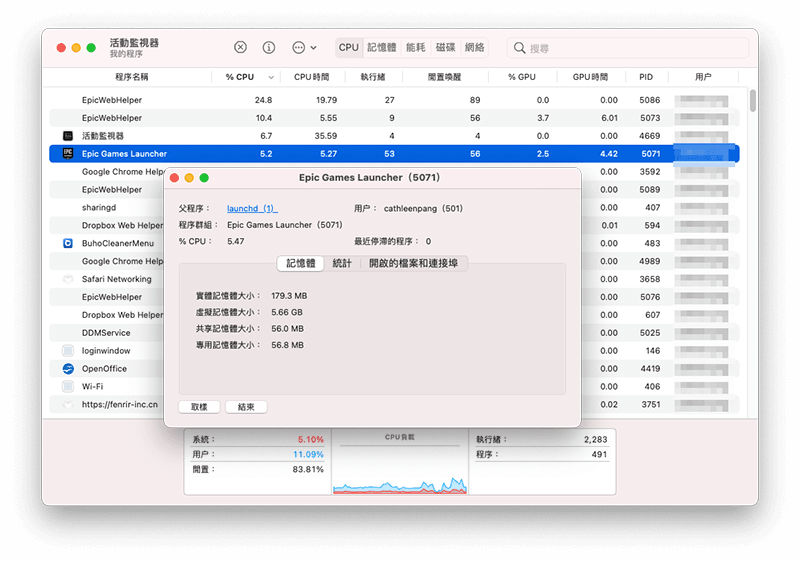This screenshot has height=561, width=800.
Task: Click the loginwindow icon
Action: (68, 350)
